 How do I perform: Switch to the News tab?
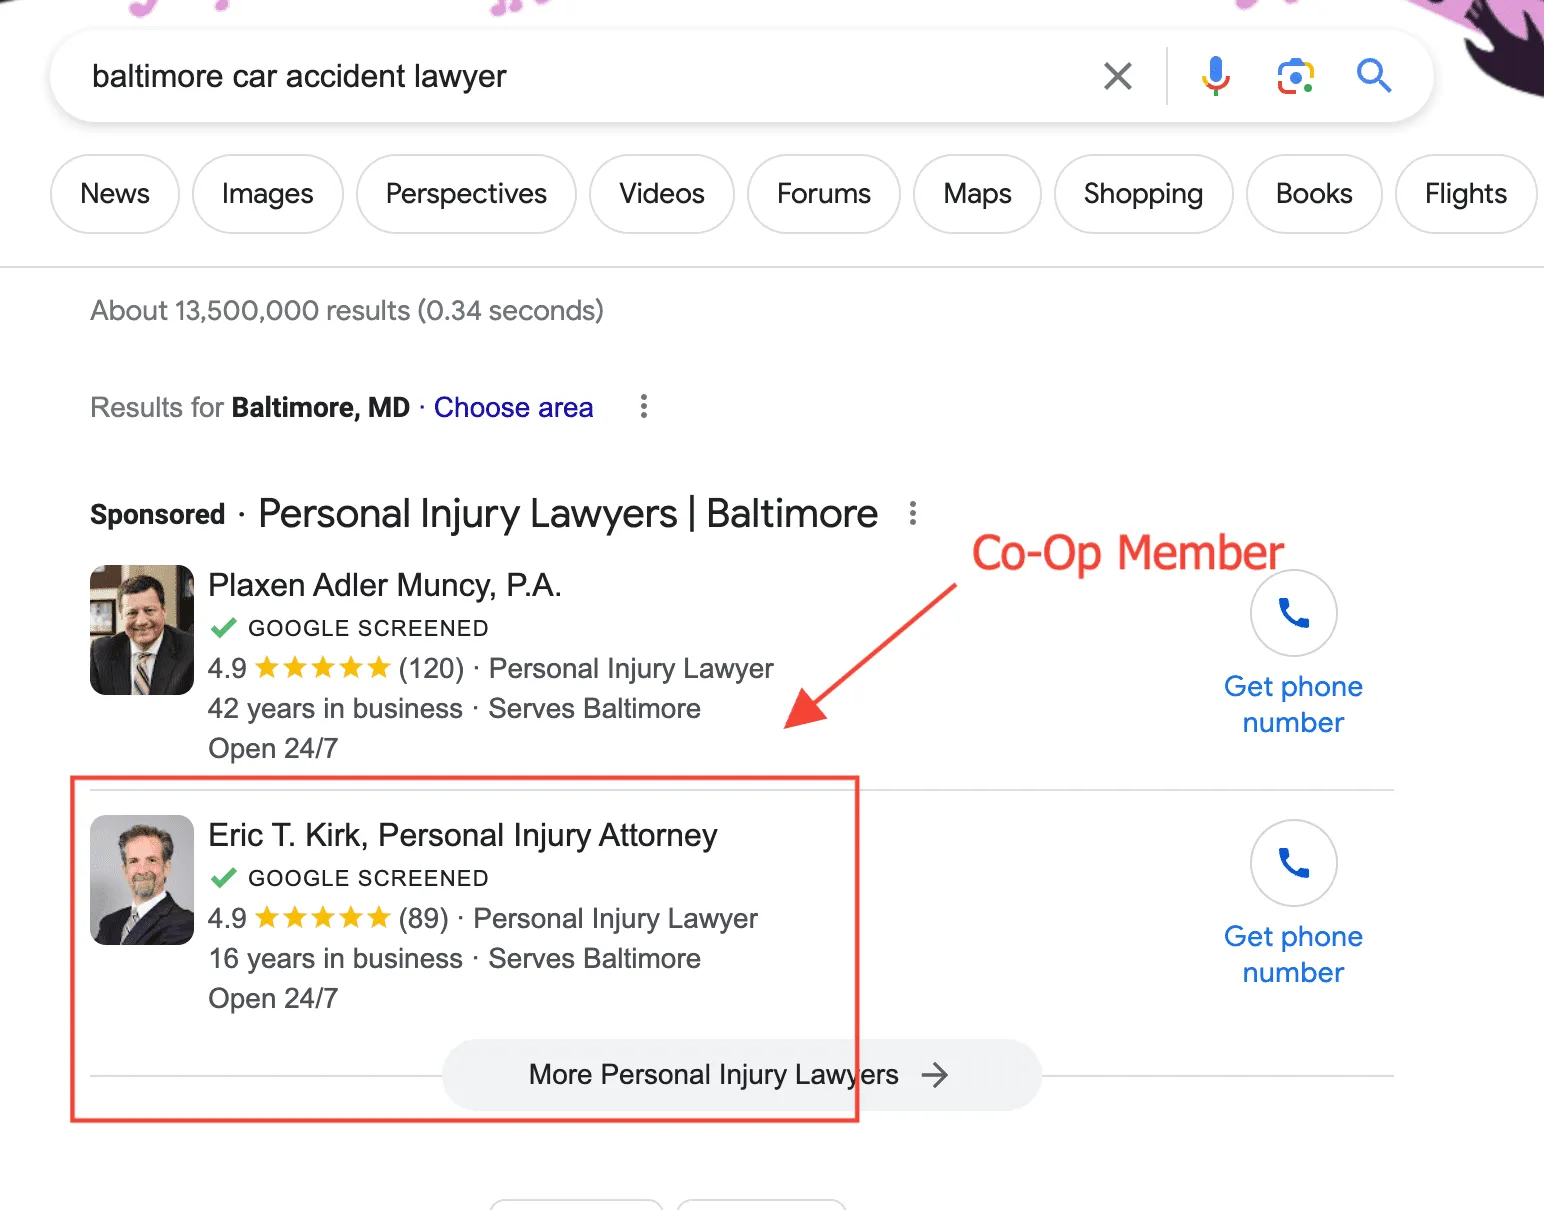[x=115, y=194]
